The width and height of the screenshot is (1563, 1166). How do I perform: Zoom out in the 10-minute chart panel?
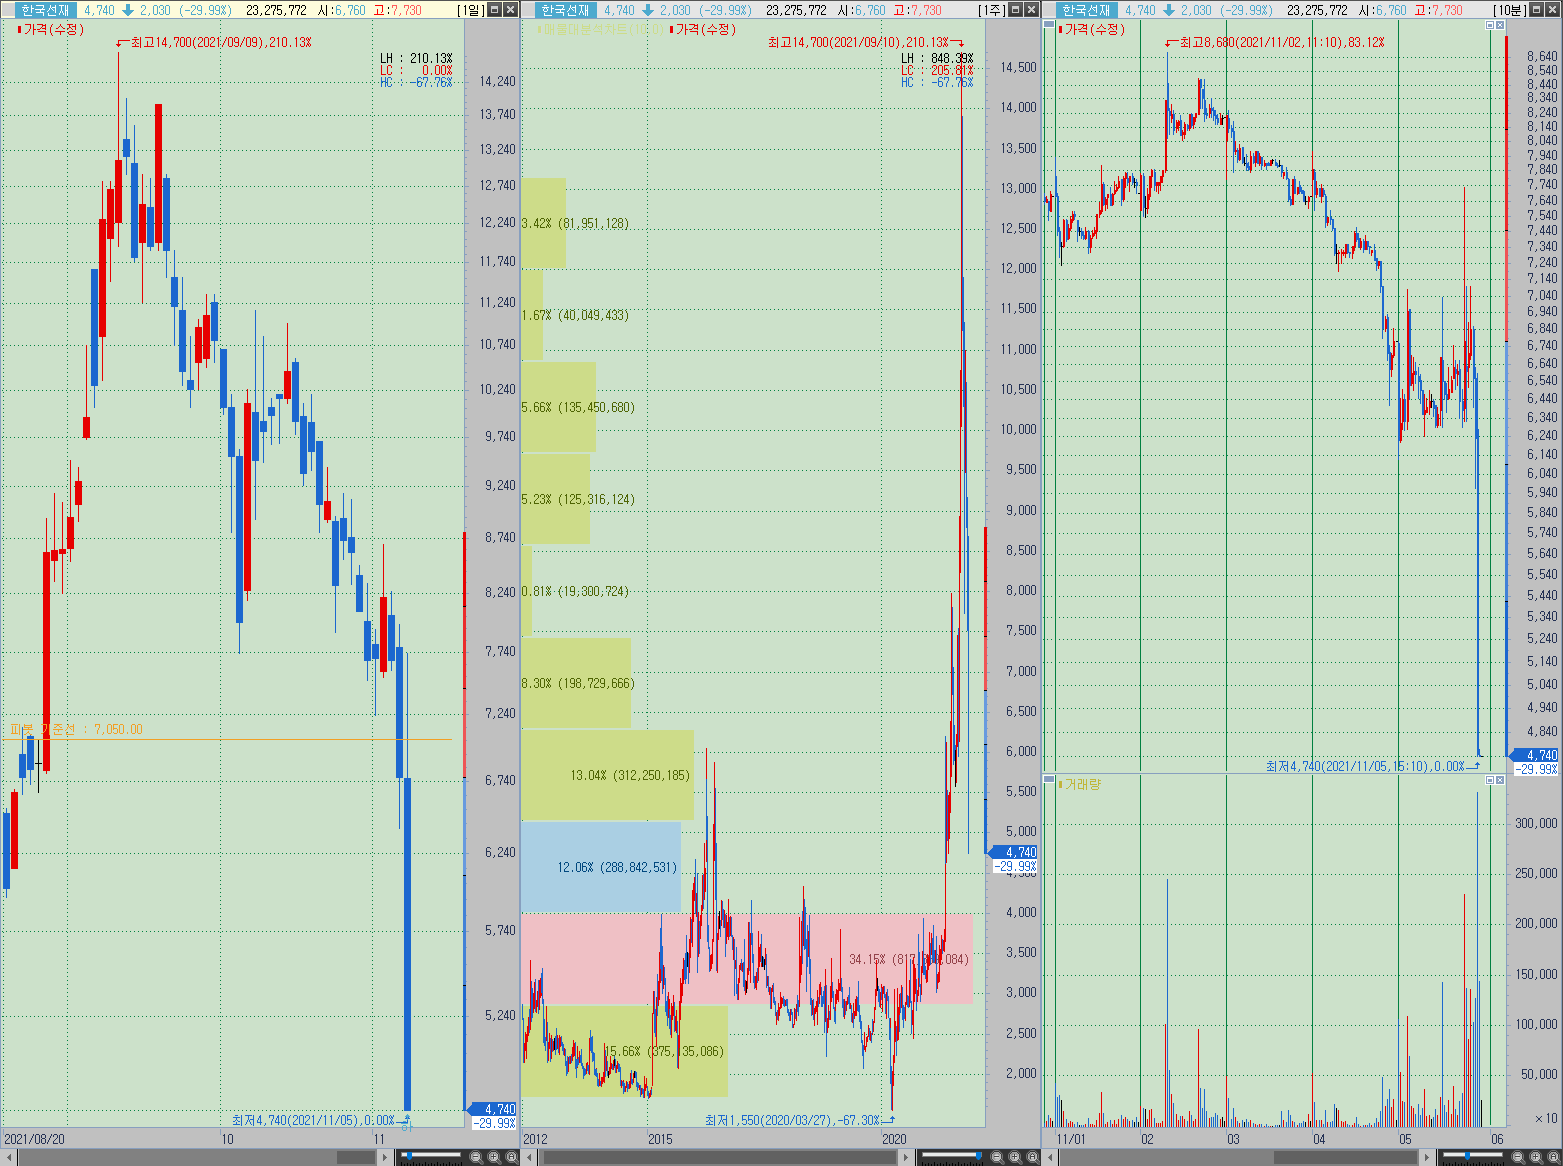(1518, 1157)
